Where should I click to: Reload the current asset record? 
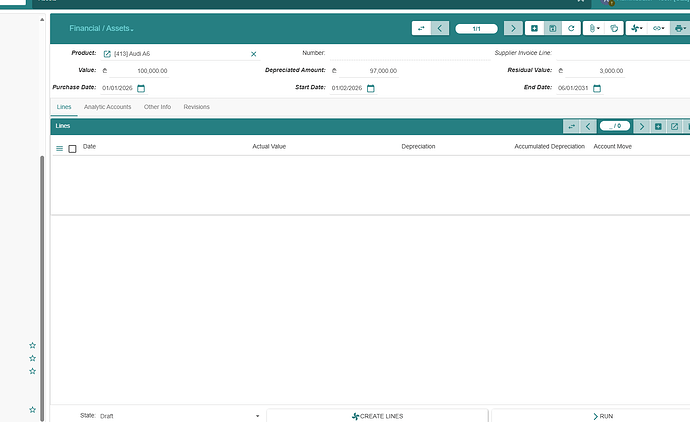(x=570, y=29)
